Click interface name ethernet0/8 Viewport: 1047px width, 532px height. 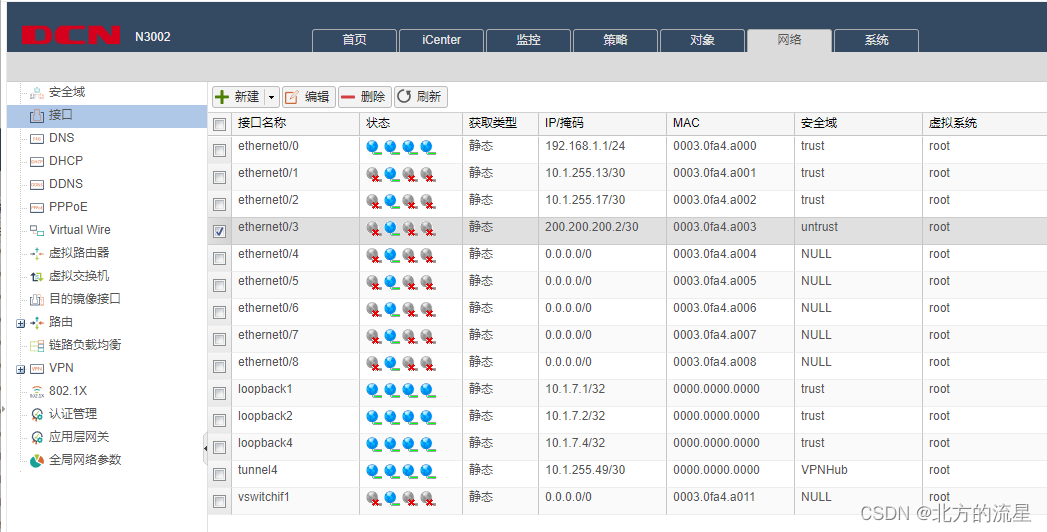click(268, 362)
